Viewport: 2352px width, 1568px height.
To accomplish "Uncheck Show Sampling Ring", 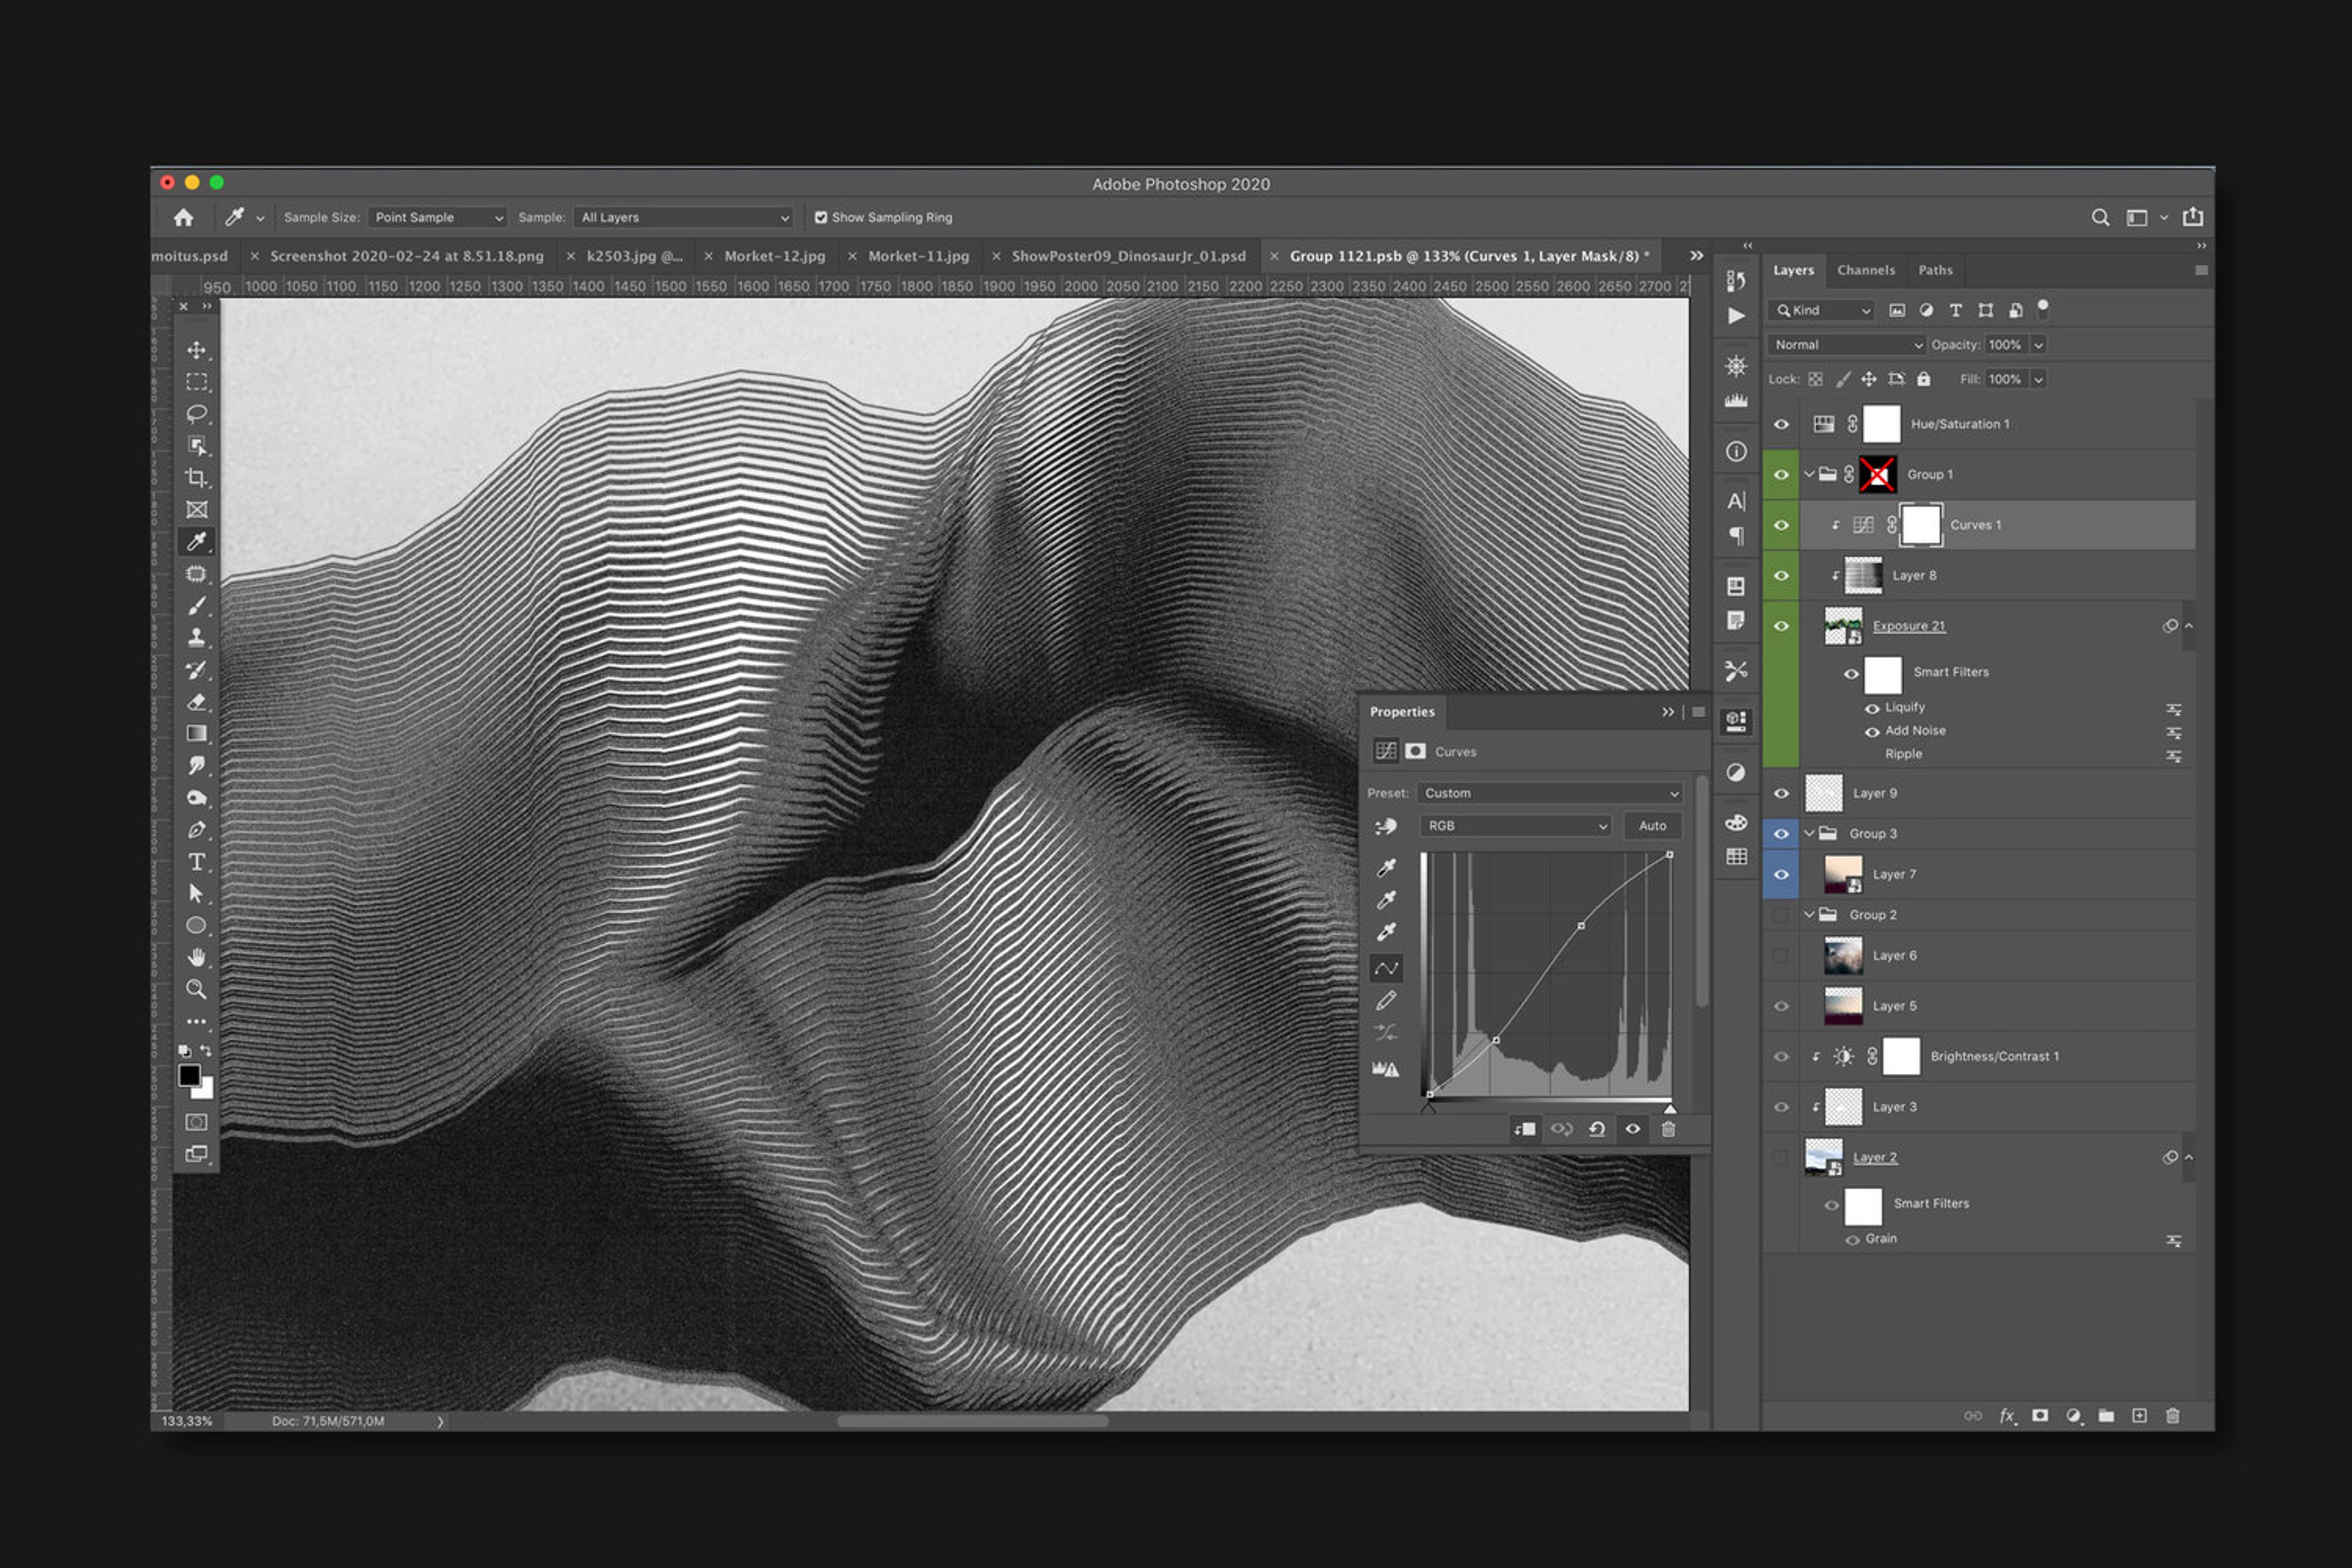I will click(821, 217).
